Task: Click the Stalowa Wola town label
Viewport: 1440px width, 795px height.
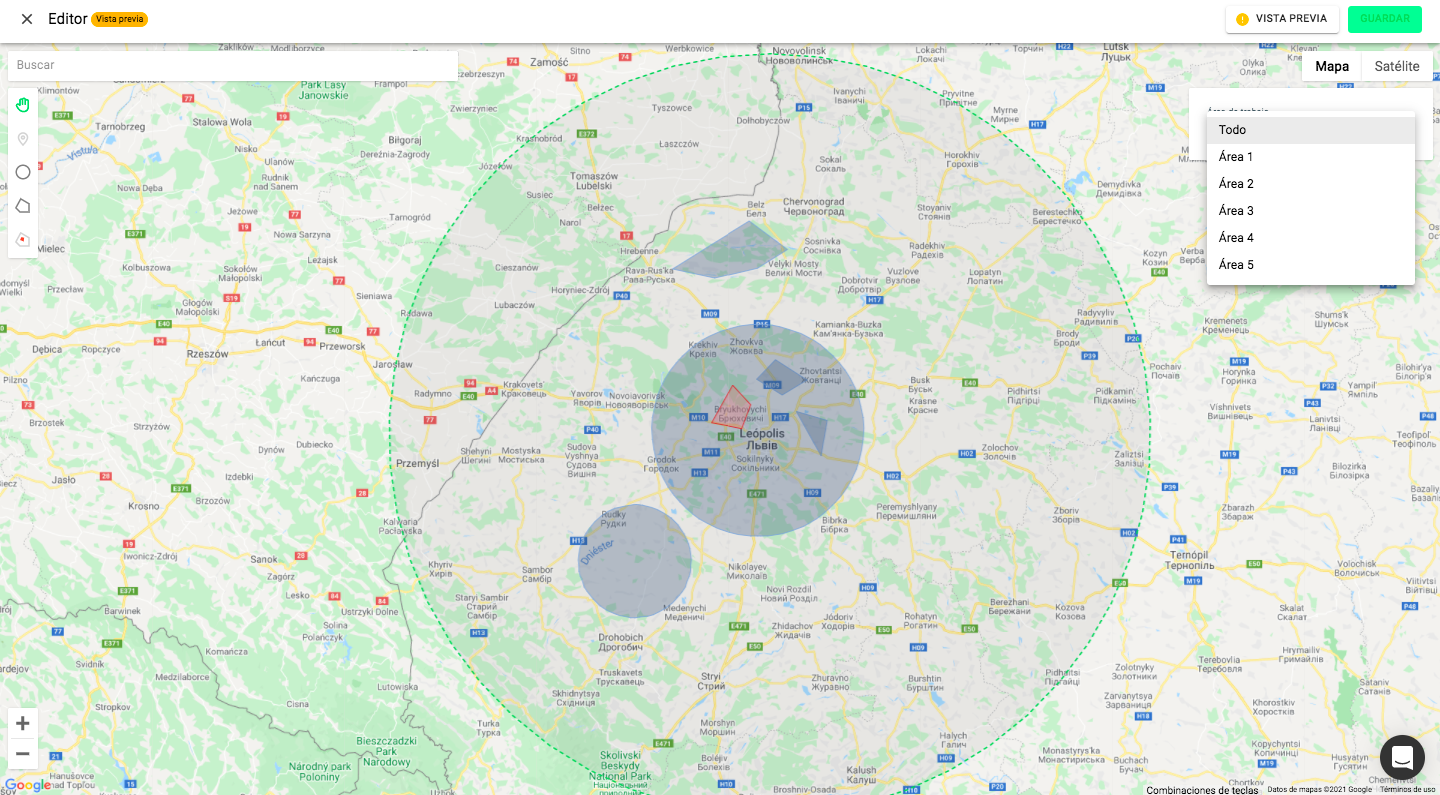Action: 222,123
